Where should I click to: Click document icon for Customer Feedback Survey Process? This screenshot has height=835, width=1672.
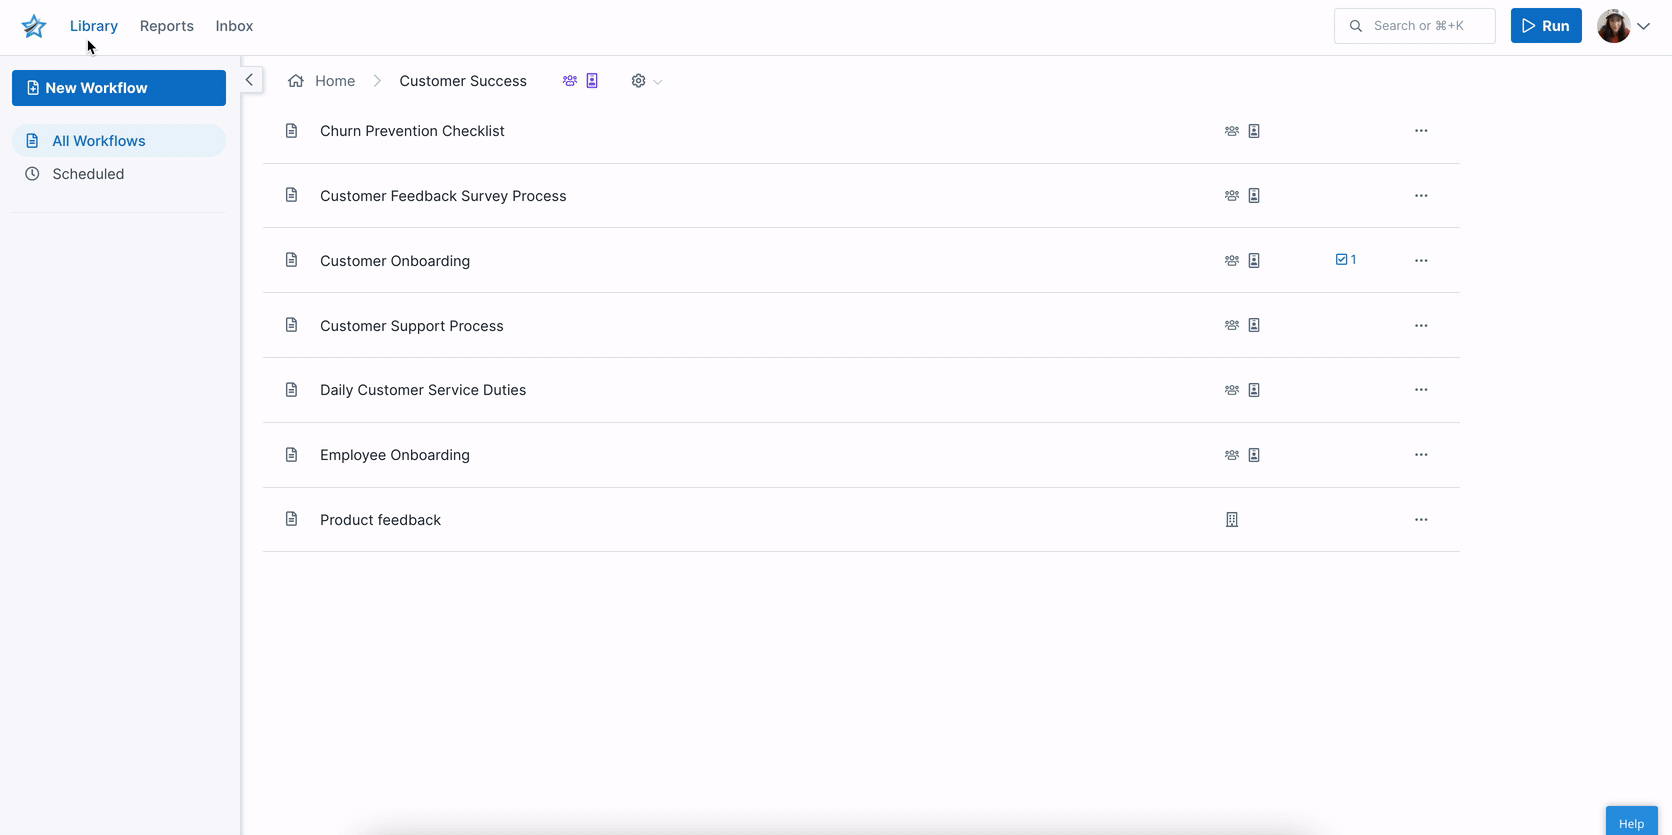[292, 195]
